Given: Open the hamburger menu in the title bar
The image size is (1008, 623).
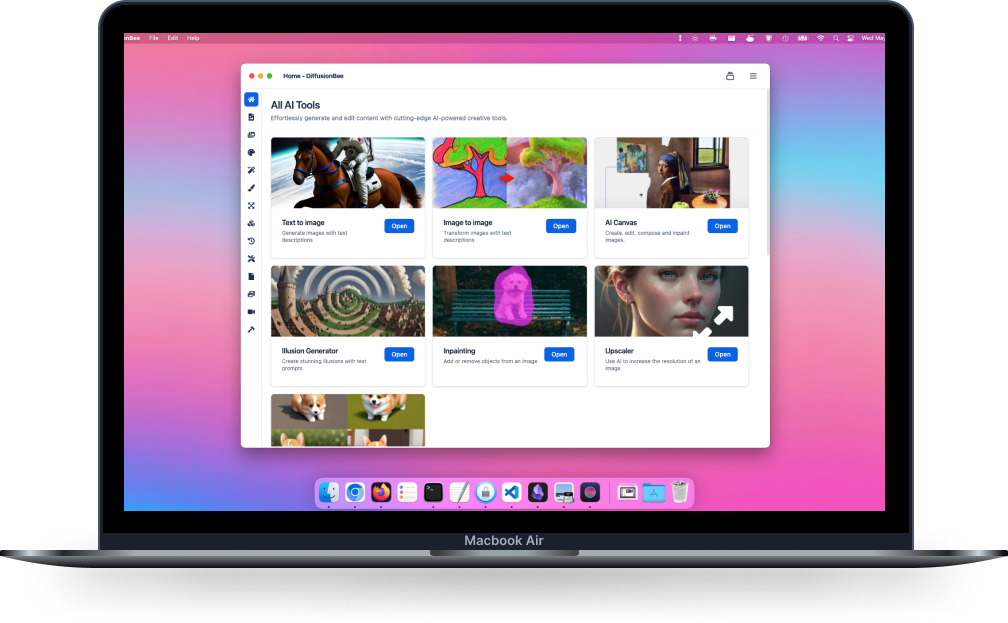Looking at the screenshot, I should coord(753,76).
